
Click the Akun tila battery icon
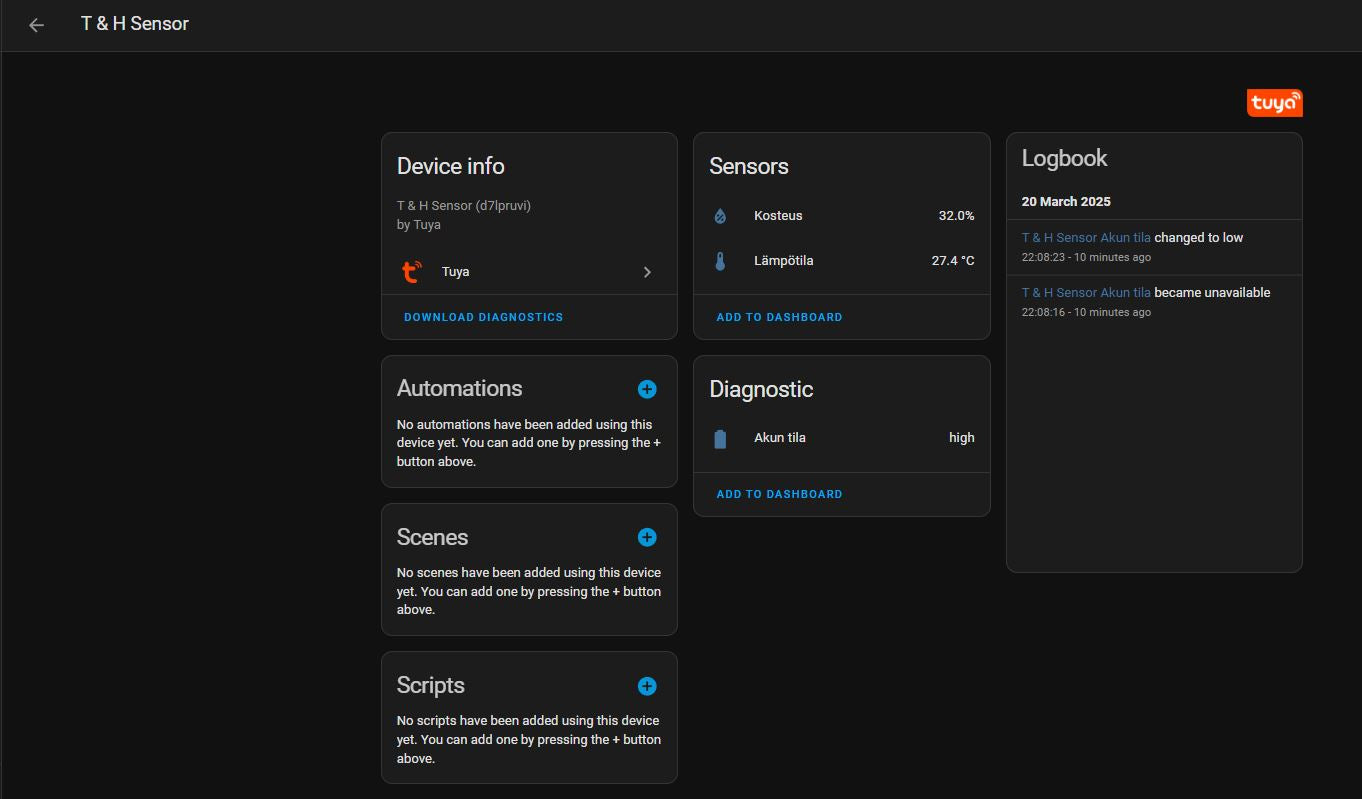(x=720, y=438)
